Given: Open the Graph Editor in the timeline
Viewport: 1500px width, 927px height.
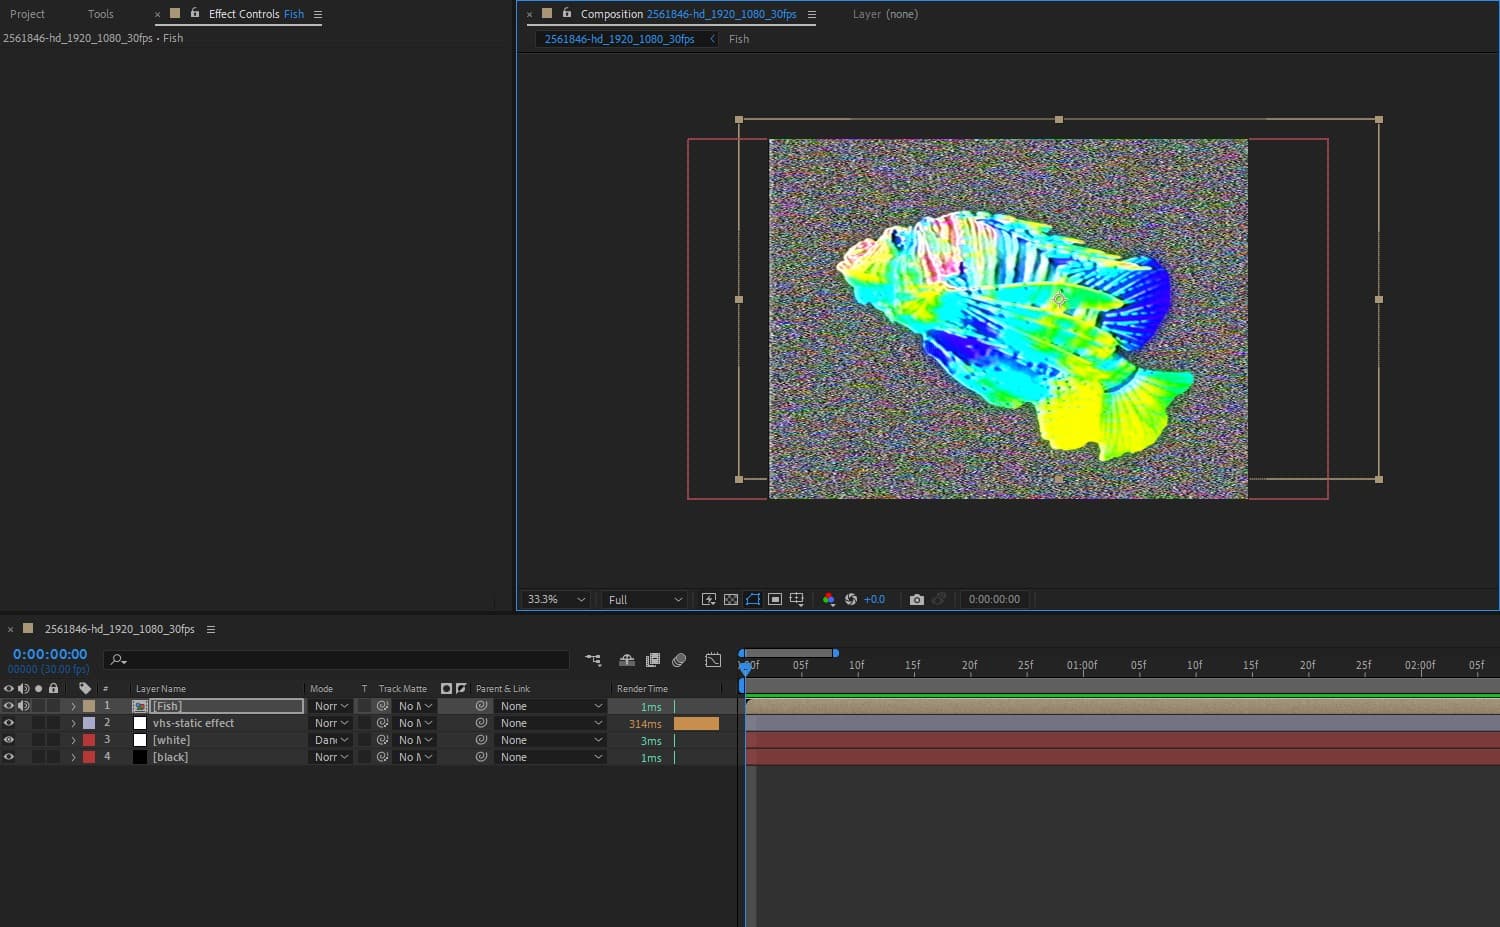Looking at the screenshot, I should point(713,660).
